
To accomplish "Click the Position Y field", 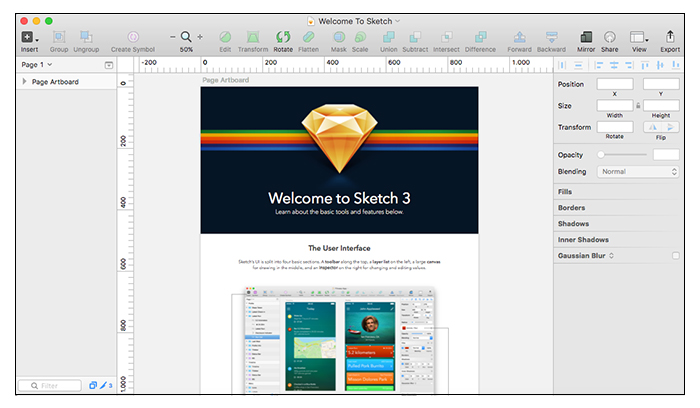I will (661, 84).
